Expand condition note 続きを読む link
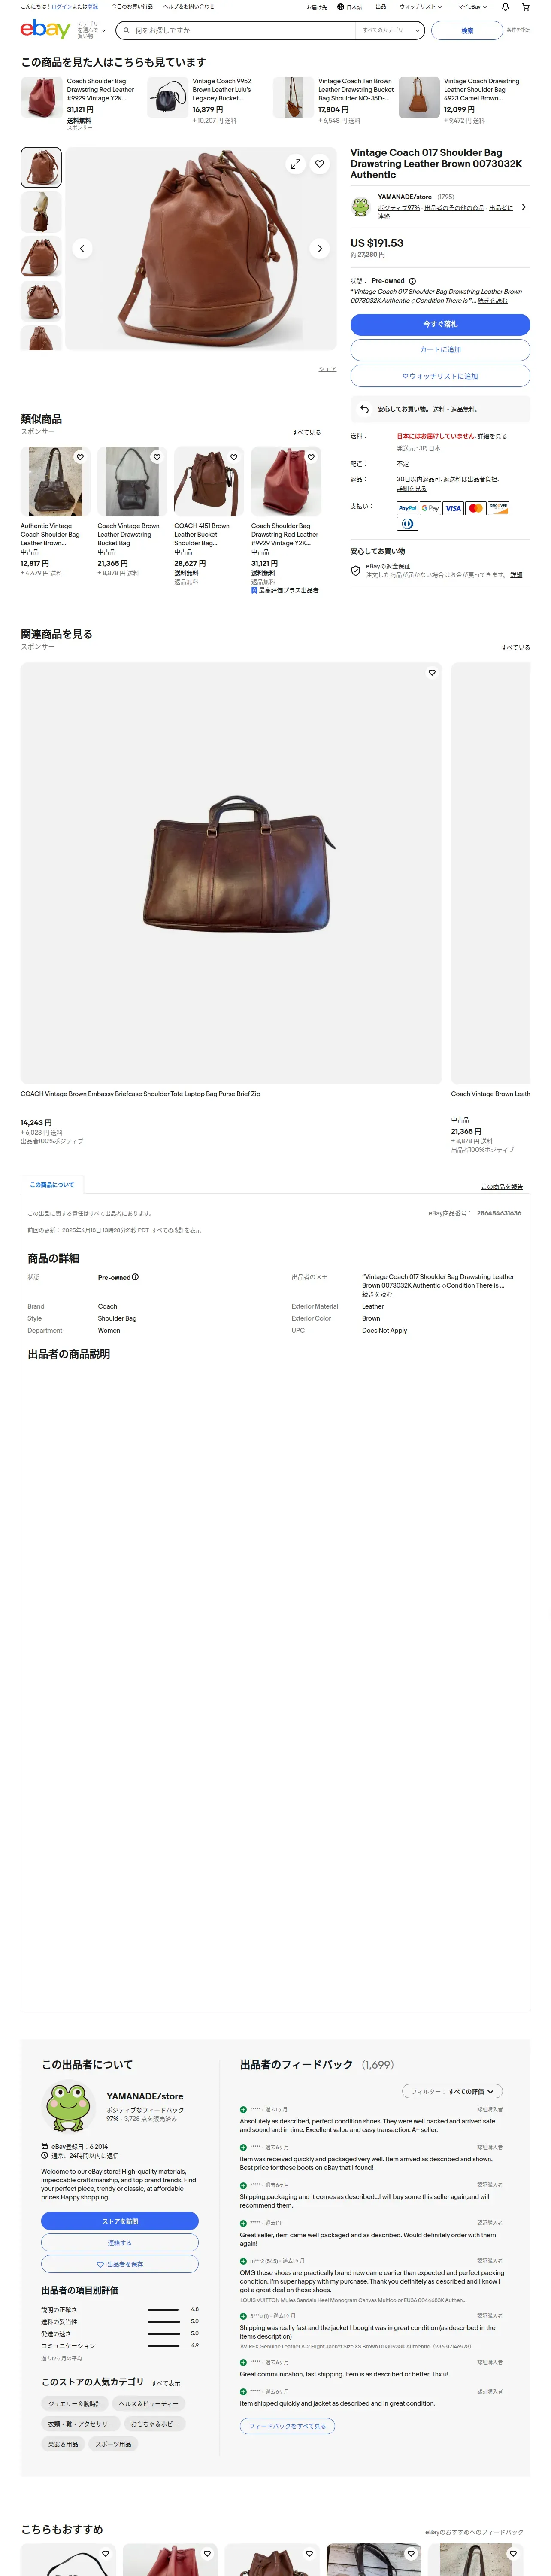Viewport: 551px width, 2576px height. click(x=492, y=300)
